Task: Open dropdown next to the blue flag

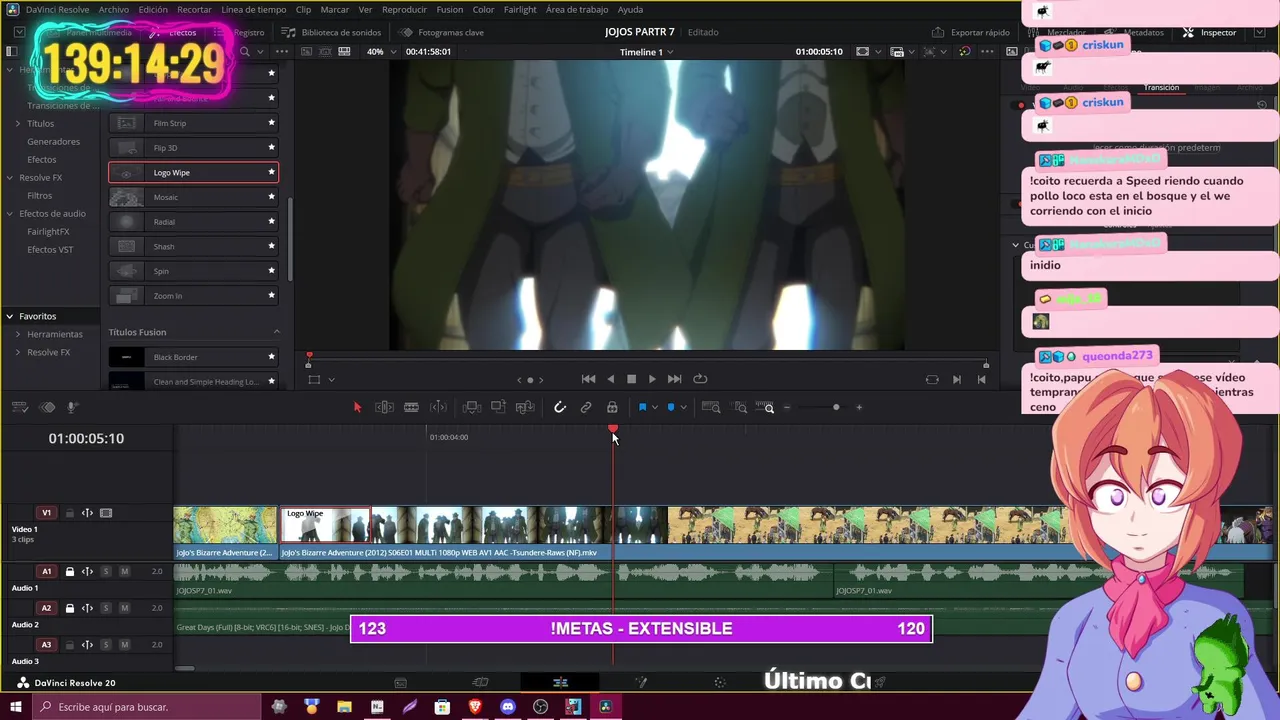Action: (655, 408)
